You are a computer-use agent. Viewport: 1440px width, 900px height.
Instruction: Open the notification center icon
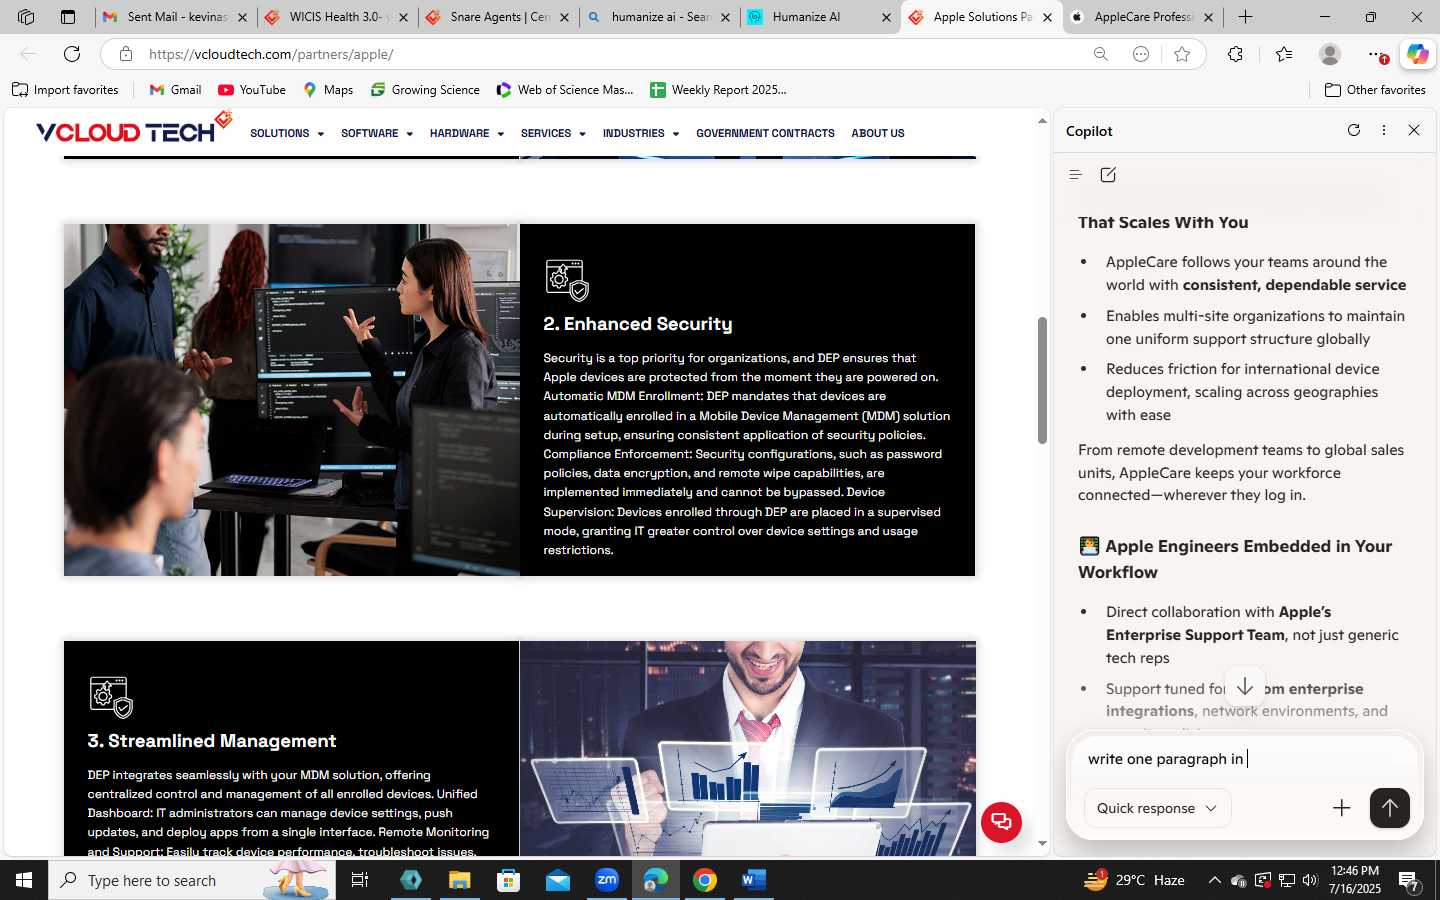click(1410, 881)
